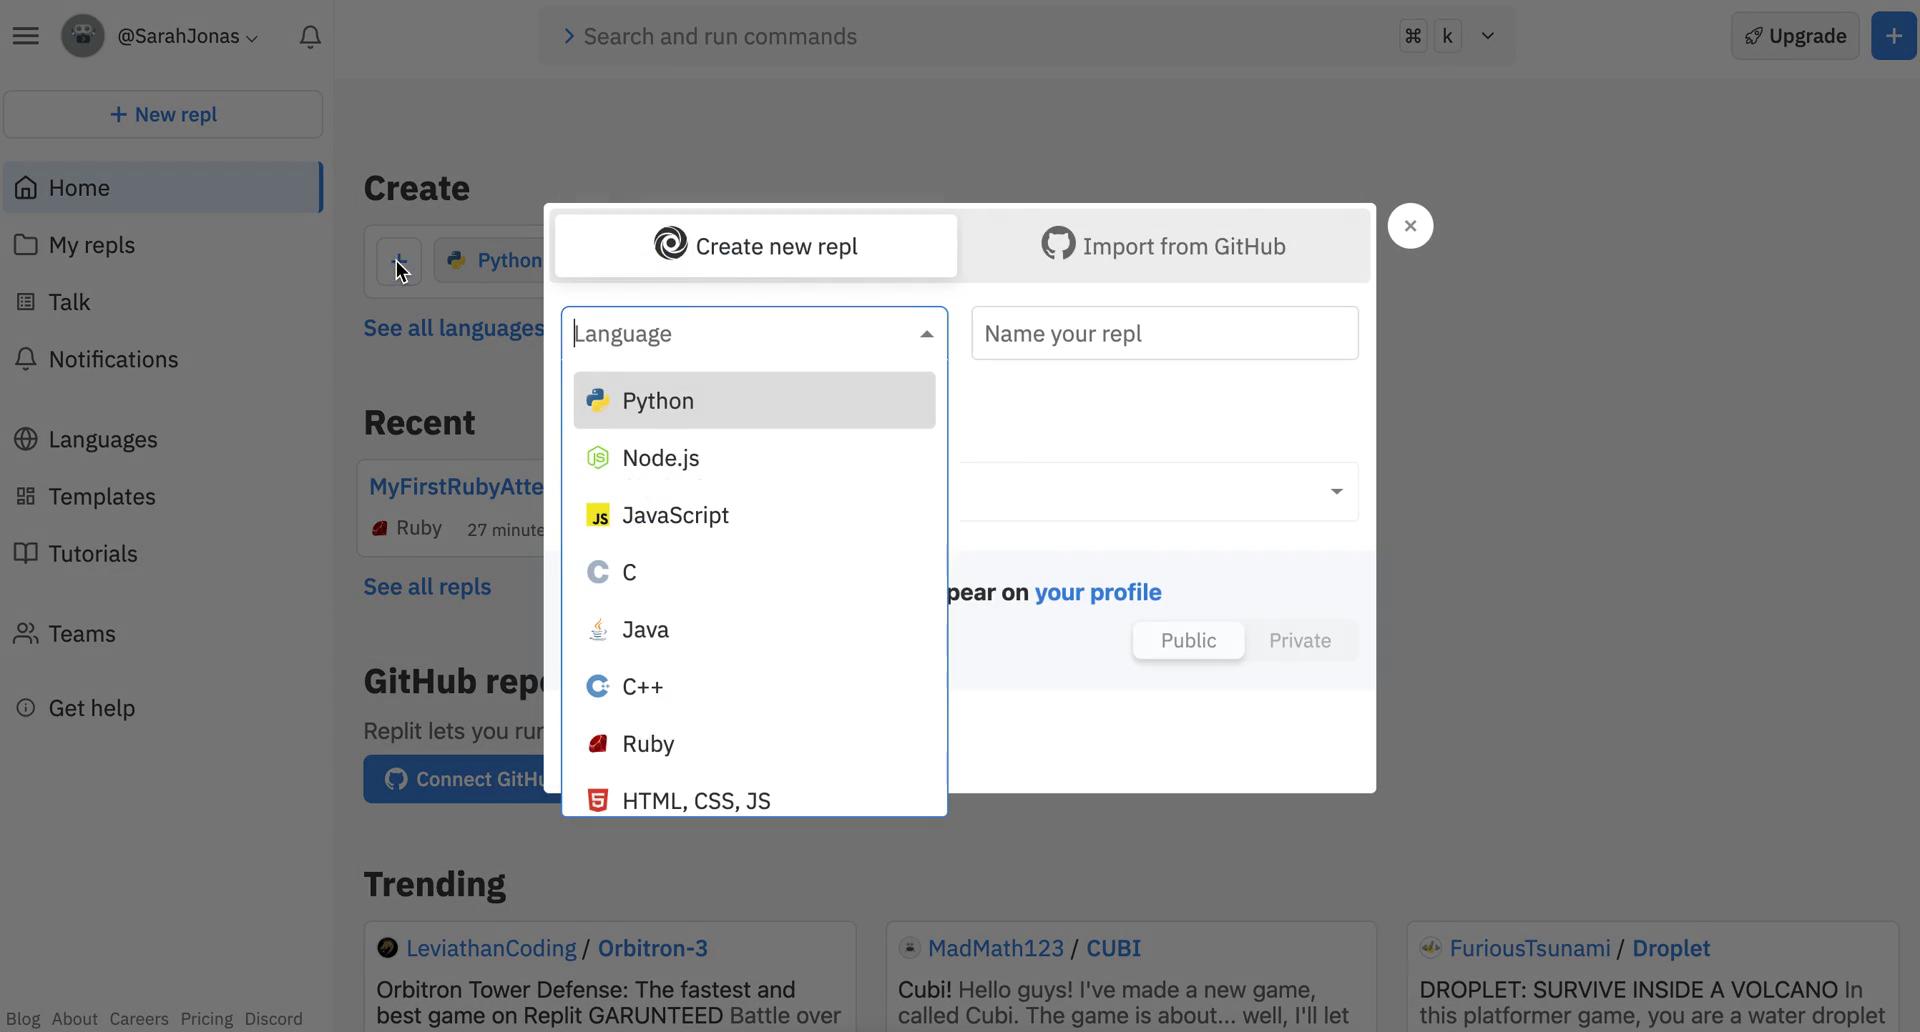Choose Ruby from the language list
Screen dimensions: 1920x1032
648,744
